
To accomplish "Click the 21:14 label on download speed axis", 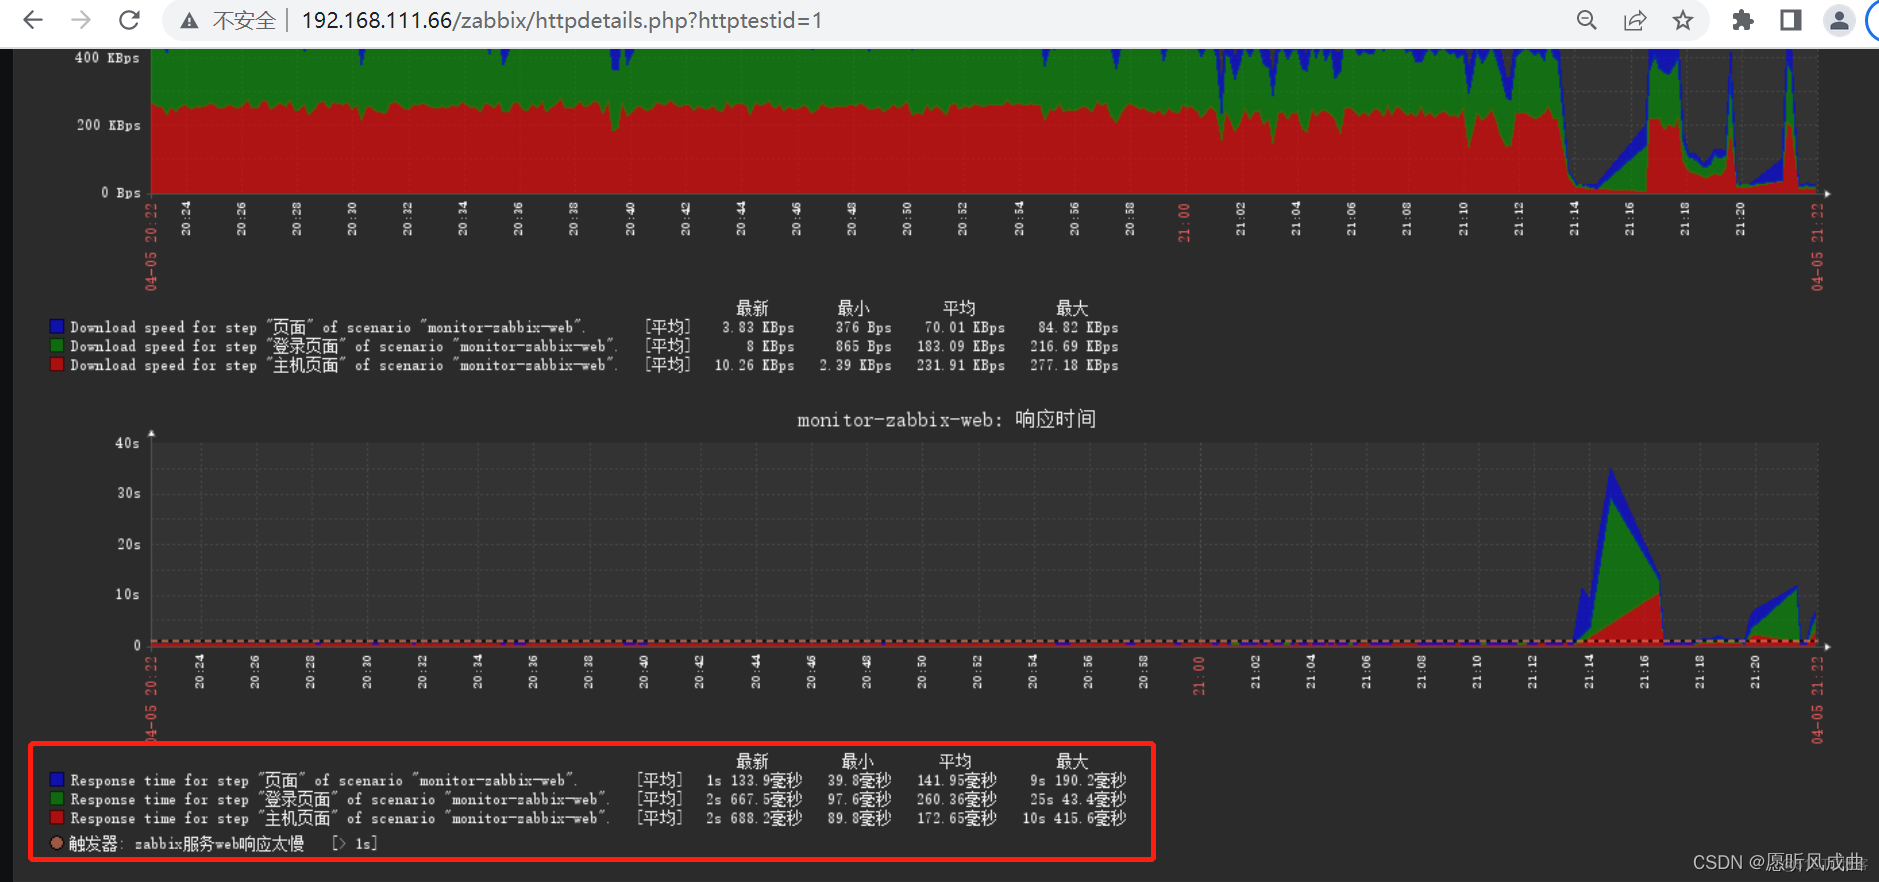I will pyautogui.click(x=1574, y=218).
